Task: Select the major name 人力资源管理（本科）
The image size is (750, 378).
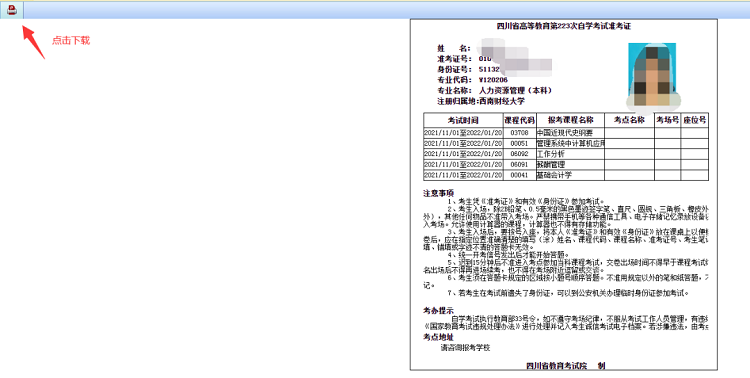Action: pos(516,90)
